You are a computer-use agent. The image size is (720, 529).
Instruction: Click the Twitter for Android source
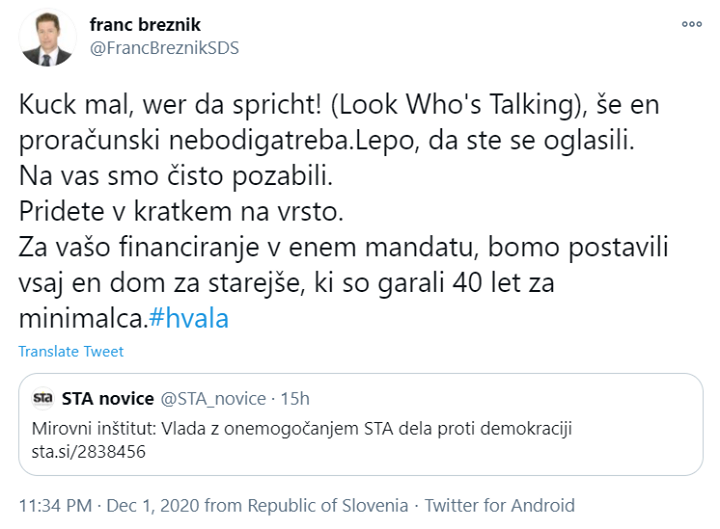pyautogui.click(x=500, y=505)
